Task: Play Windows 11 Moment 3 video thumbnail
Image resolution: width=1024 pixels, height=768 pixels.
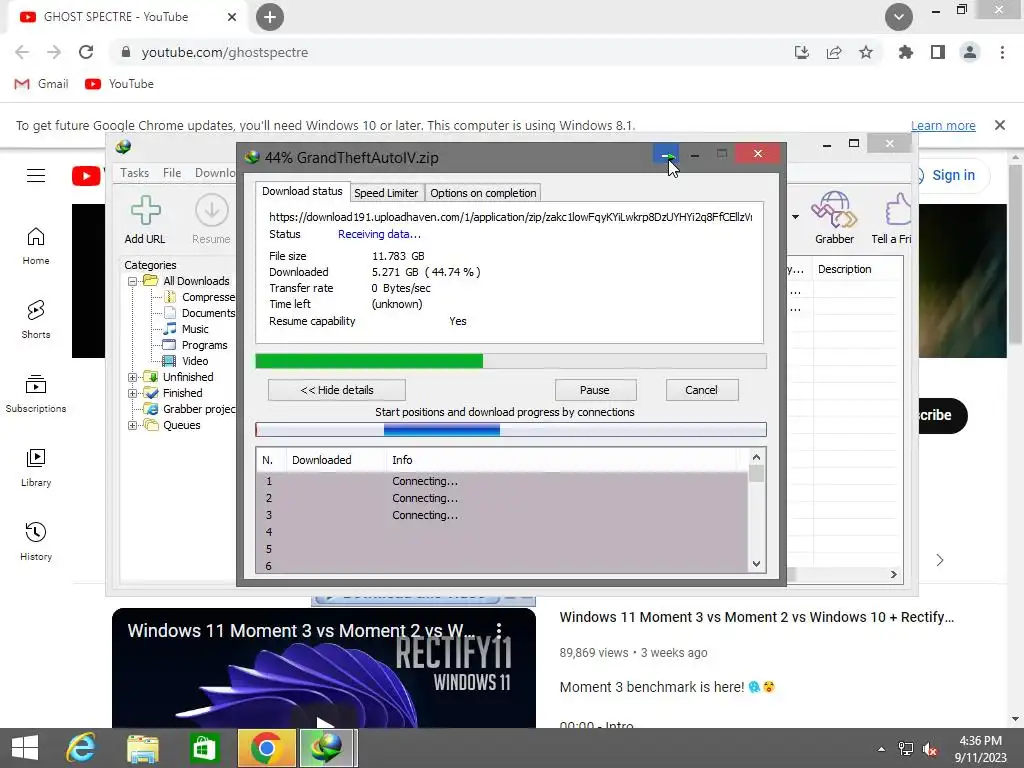Action: point(324,667)
